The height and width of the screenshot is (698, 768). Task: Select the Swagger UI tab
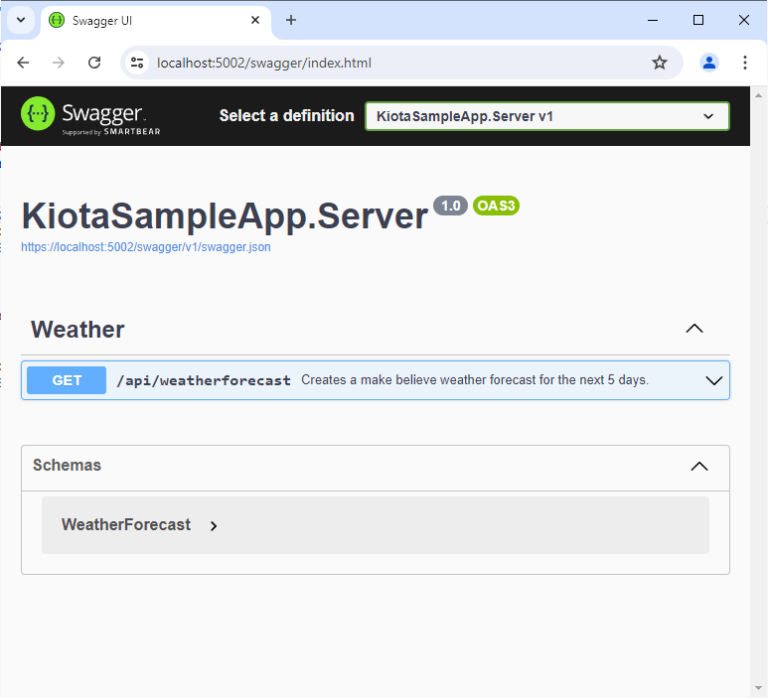click(x=155, y=21)
